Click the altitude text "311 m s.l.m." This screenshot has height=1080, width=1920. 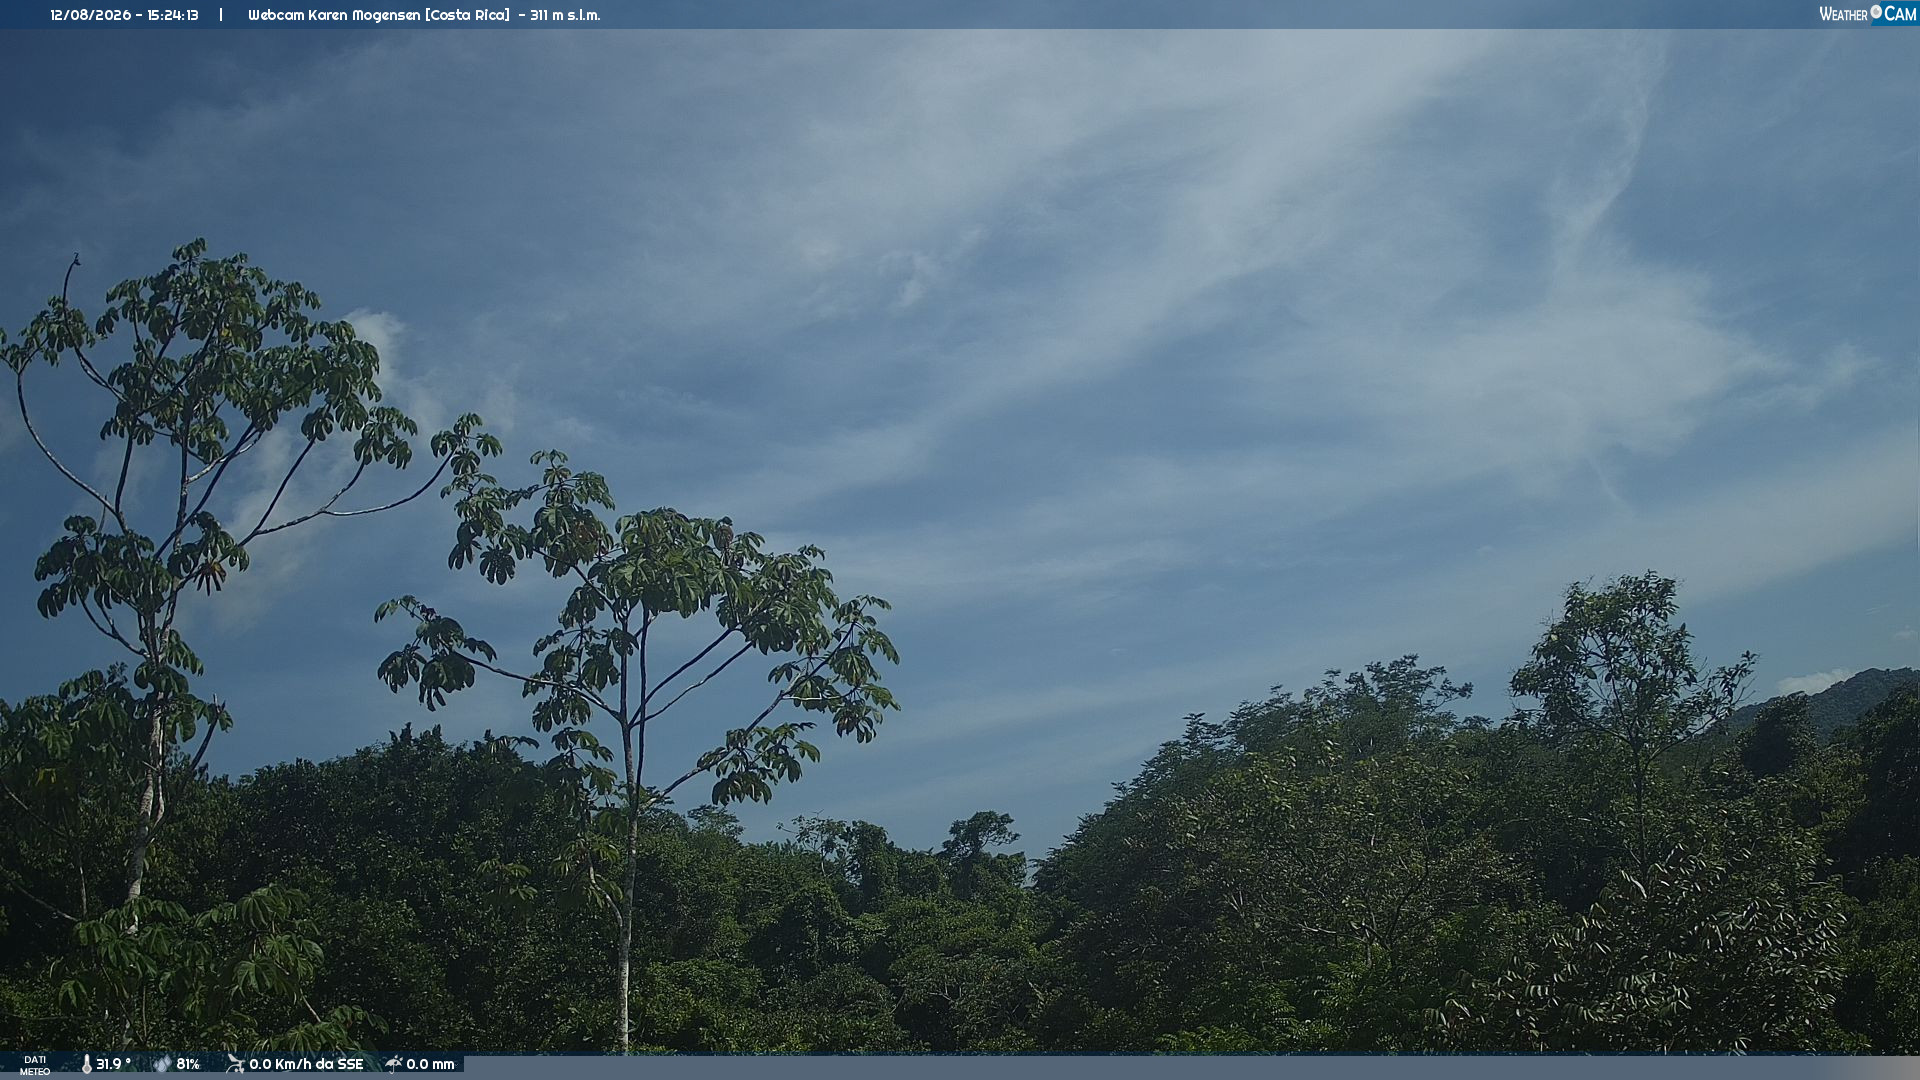click(x=565, y=15)
